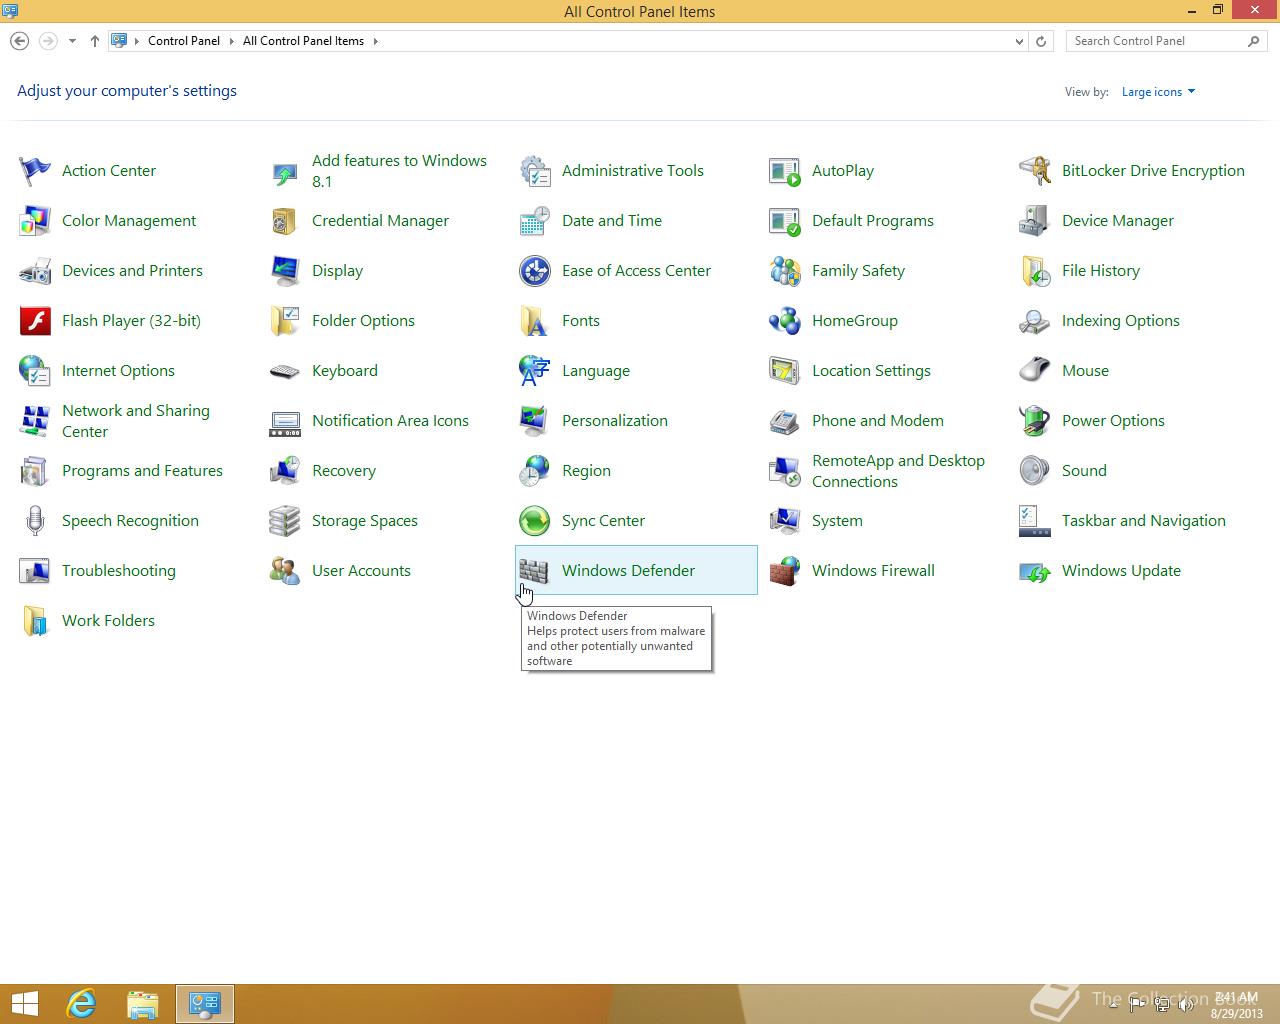The width and height of the screenshot is (1280, 1024).
Task: Click the Power Options battery icon
Action: pyautogui.click(x=1035, y=421)
